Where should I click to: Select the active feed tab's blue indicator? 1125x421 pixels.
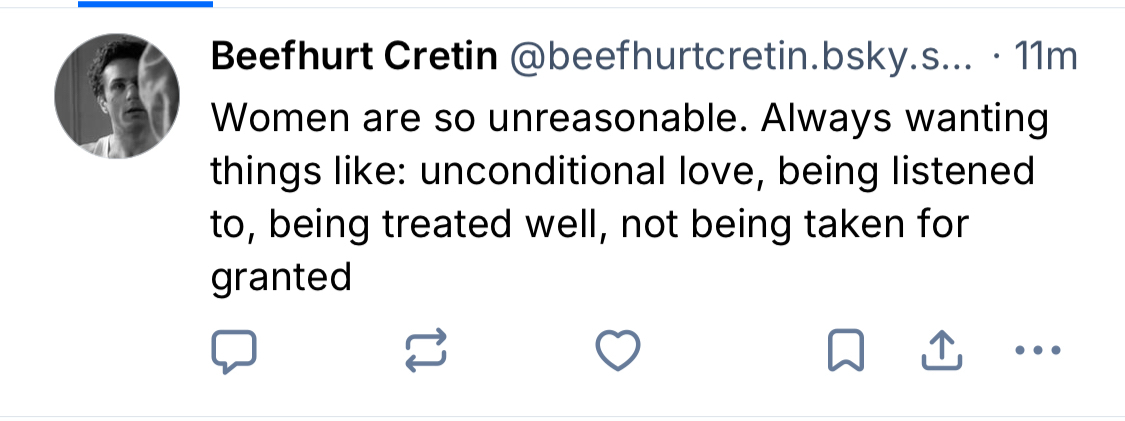point(145,4)
